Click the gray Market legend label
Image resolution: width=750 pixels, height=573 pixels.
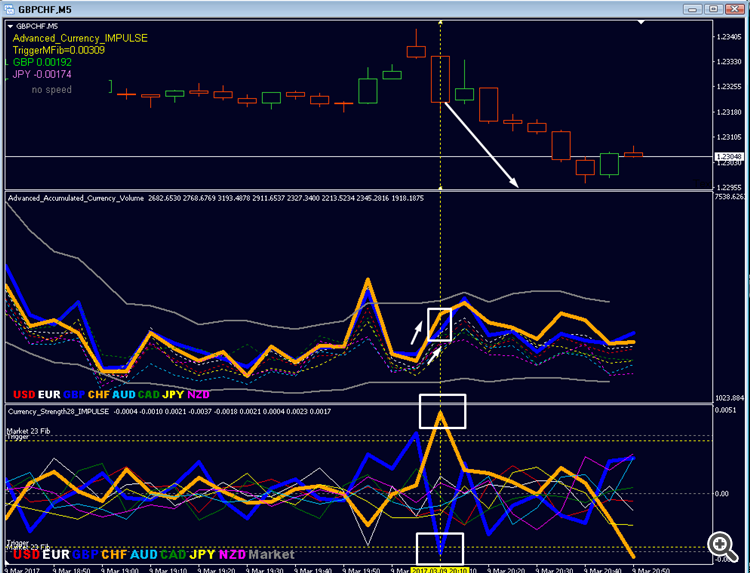271,555
